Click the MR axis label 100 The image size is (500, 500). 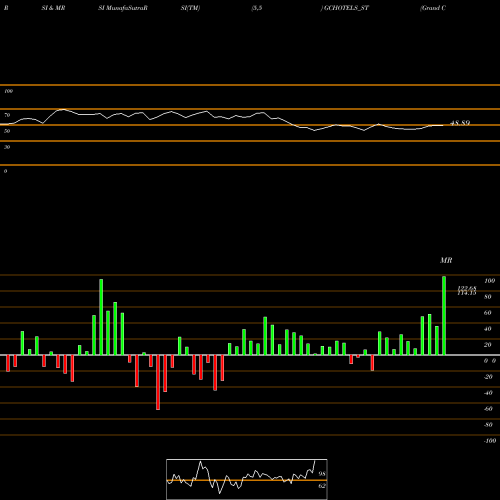coord(489,281)
